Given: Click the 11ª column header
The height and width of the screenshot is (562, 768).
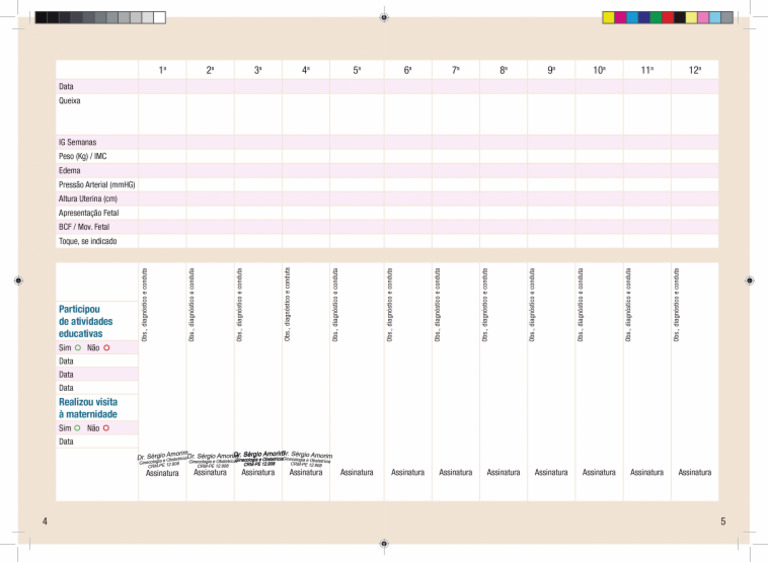Looking at the screenshot, I should click(x=647, y=70).
